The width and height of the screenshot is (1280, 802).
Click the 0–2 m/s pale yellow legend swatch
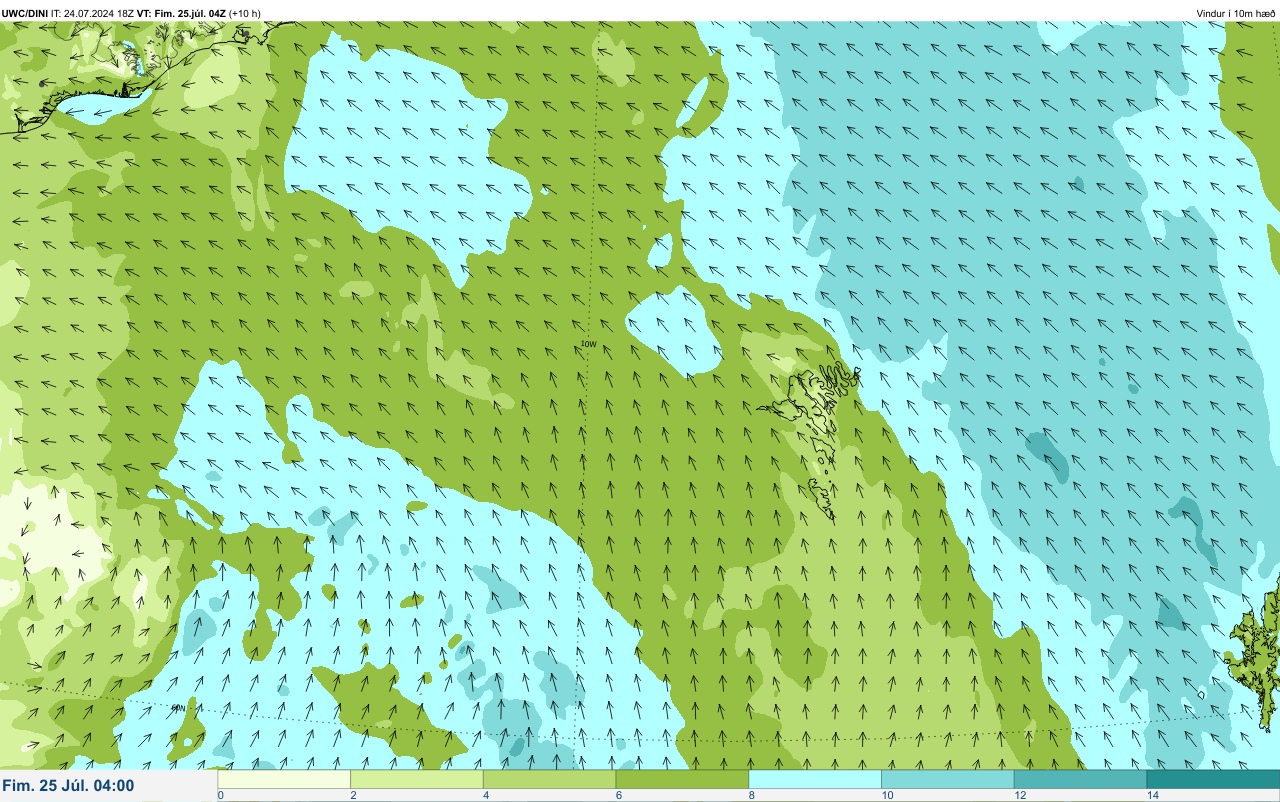284,780
